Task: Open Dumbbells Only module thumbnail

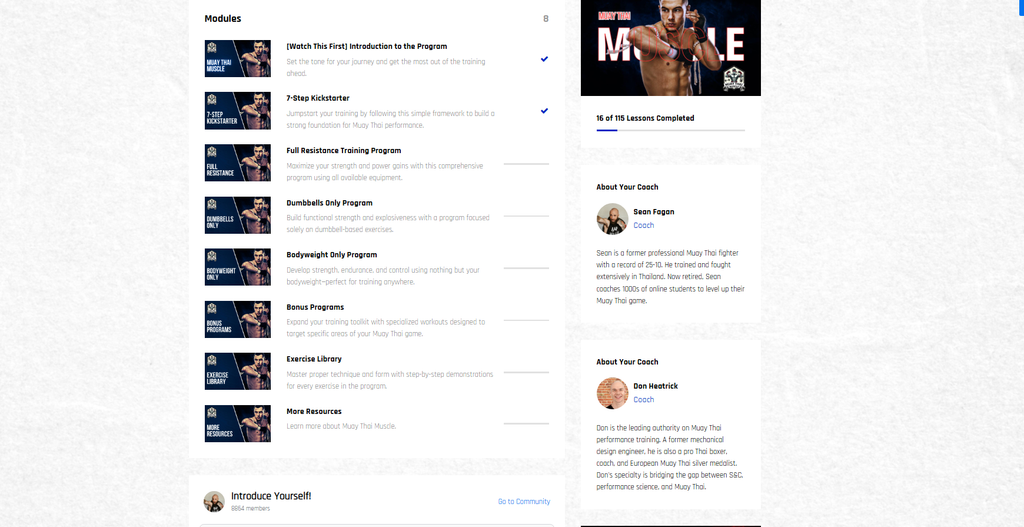Action: pos(238,215)
